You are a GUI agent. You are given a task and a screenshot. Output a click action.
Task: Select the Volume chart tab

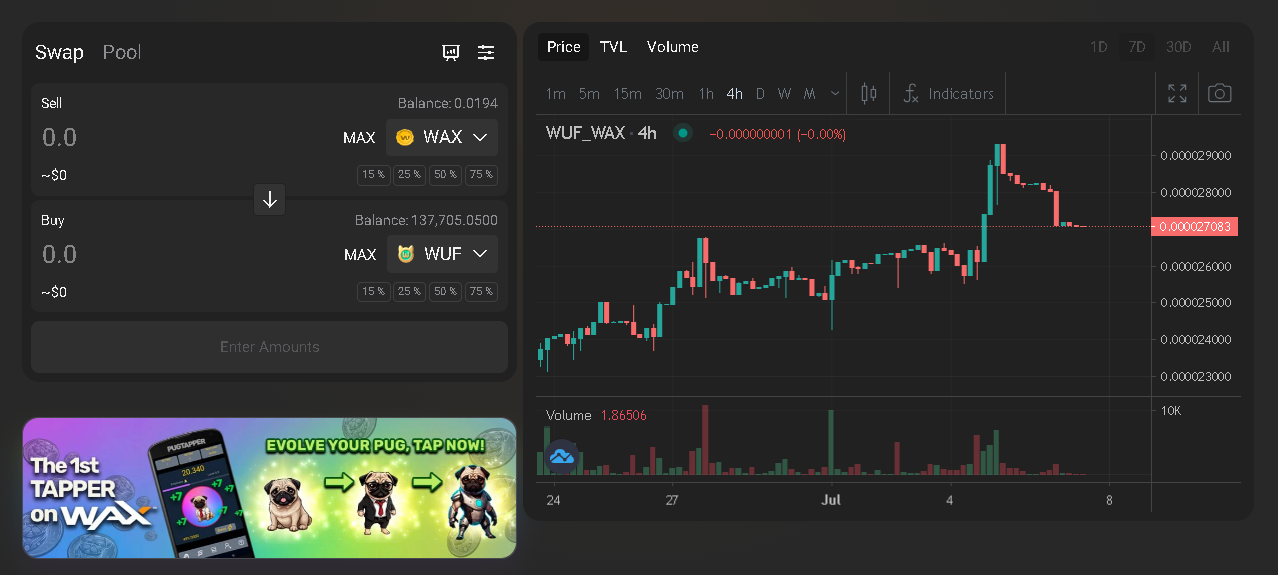tap(673, 47)
